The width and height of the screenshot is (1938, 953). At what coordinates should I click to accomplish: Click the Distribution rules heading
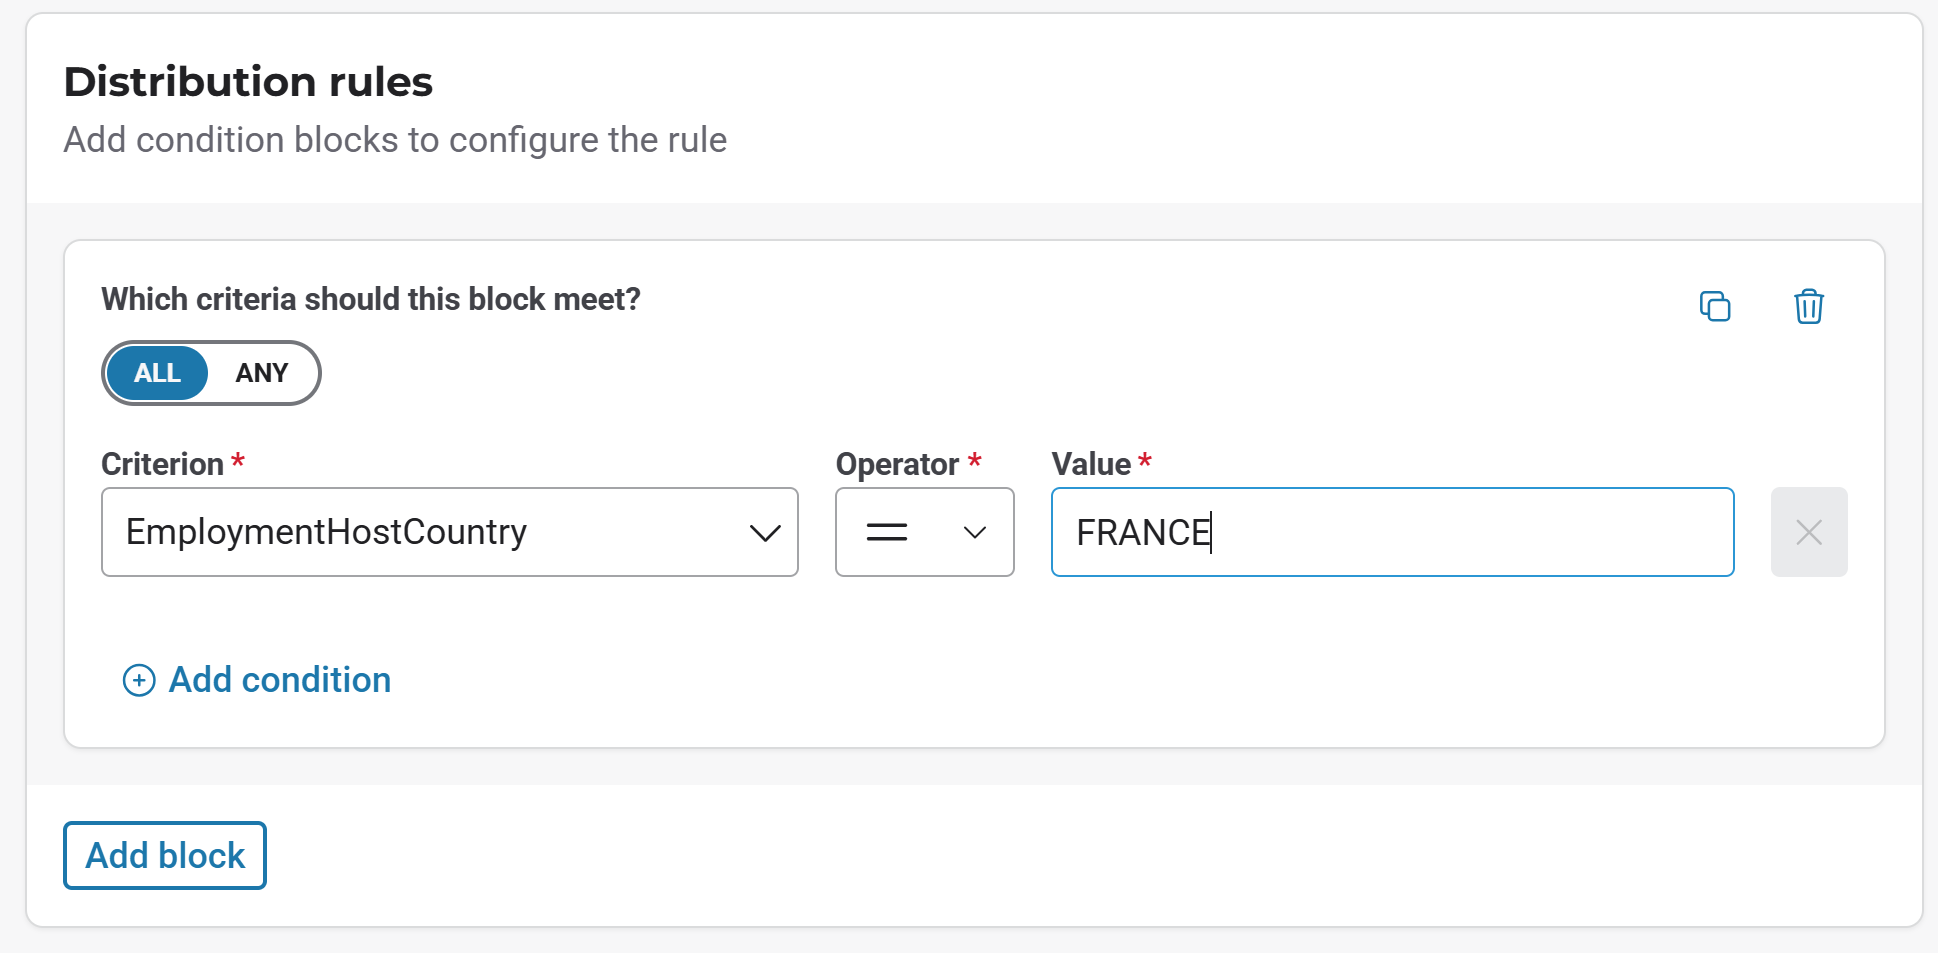point(248,82)
